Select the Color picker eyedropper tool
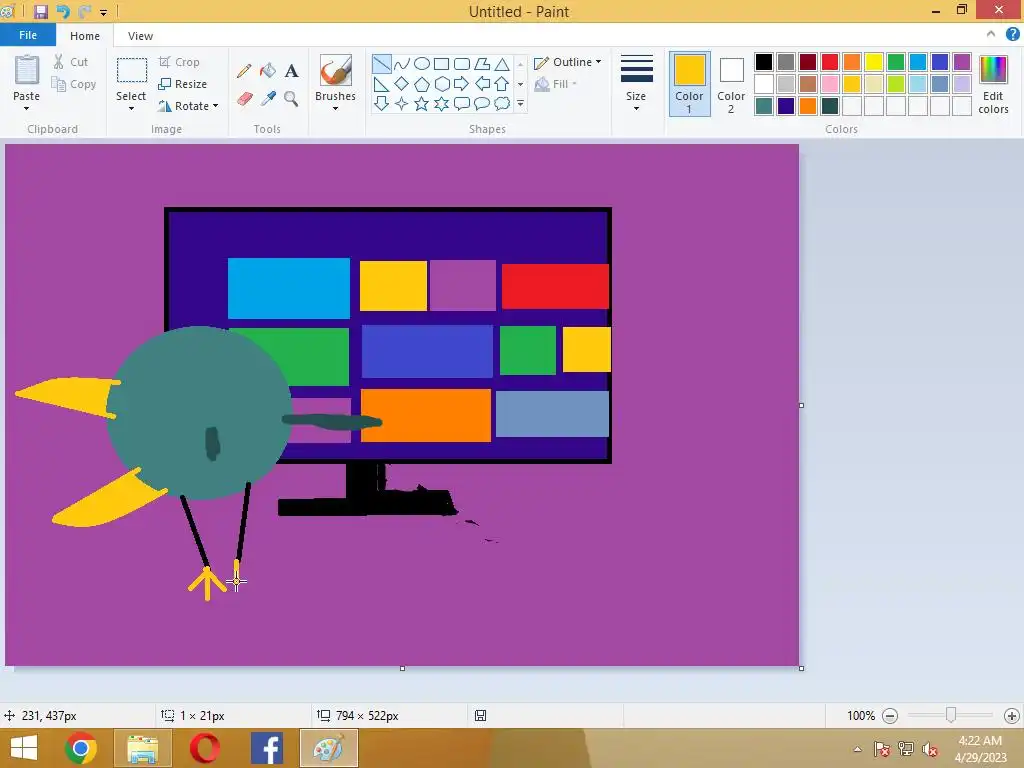The width and height of the screenshot is (1024, 768). (268, 99)
